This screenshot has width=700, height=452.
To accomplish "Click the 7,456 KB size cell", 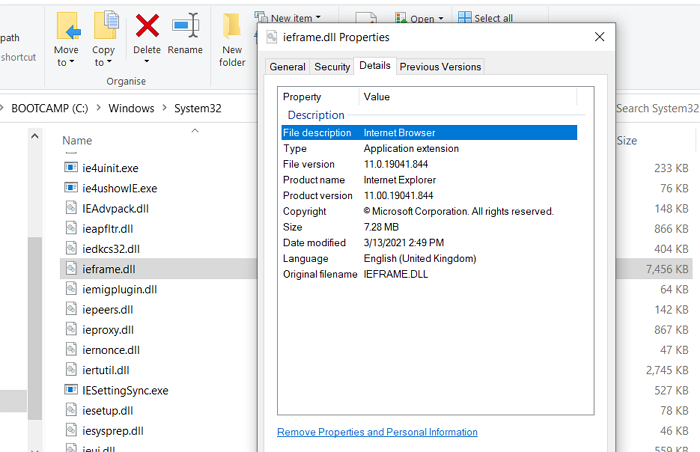I will tap(667, 269).
